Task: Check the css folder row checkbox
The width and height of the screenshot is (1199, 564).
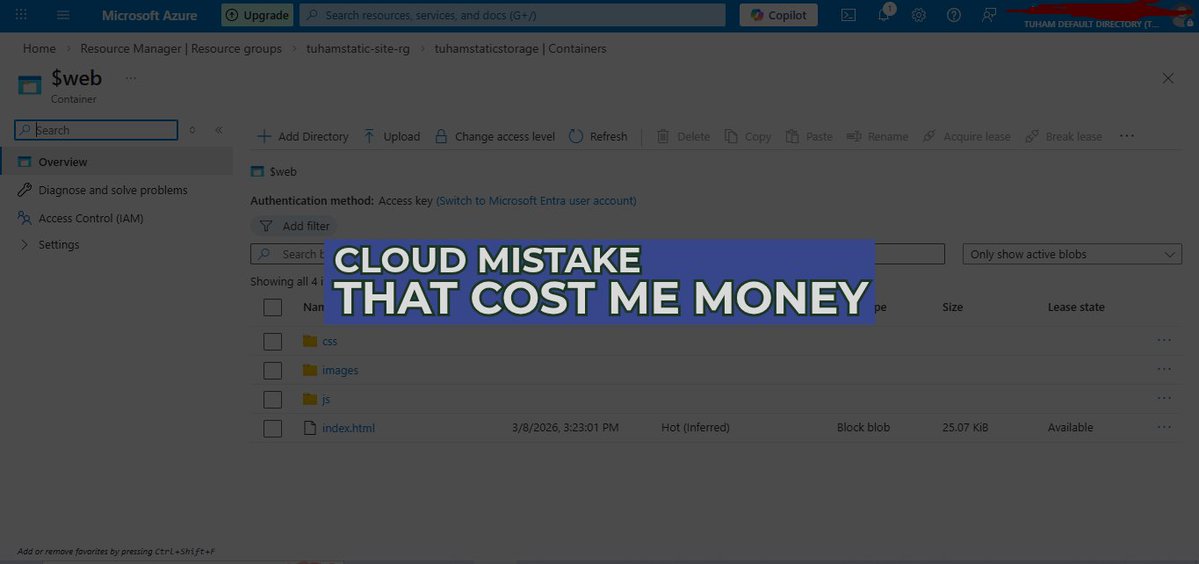Action: point(272,342)
